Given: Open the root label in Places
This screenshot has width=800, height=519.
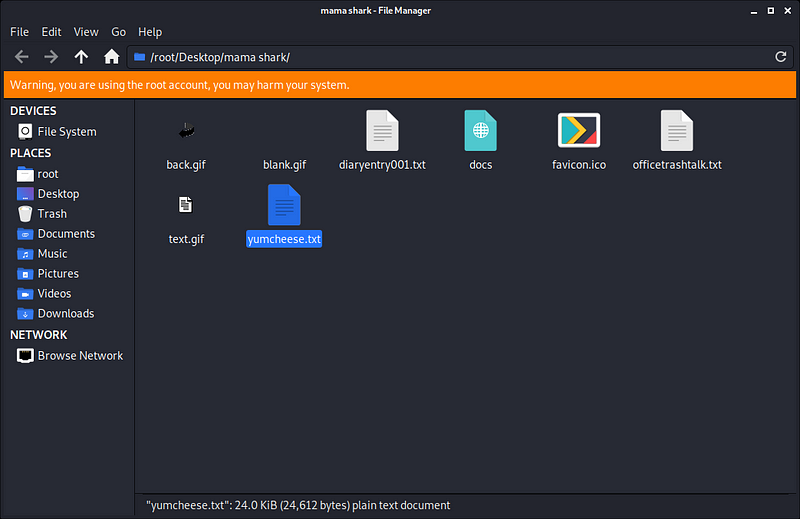Looking at the screenshot, I should (48, 174).
